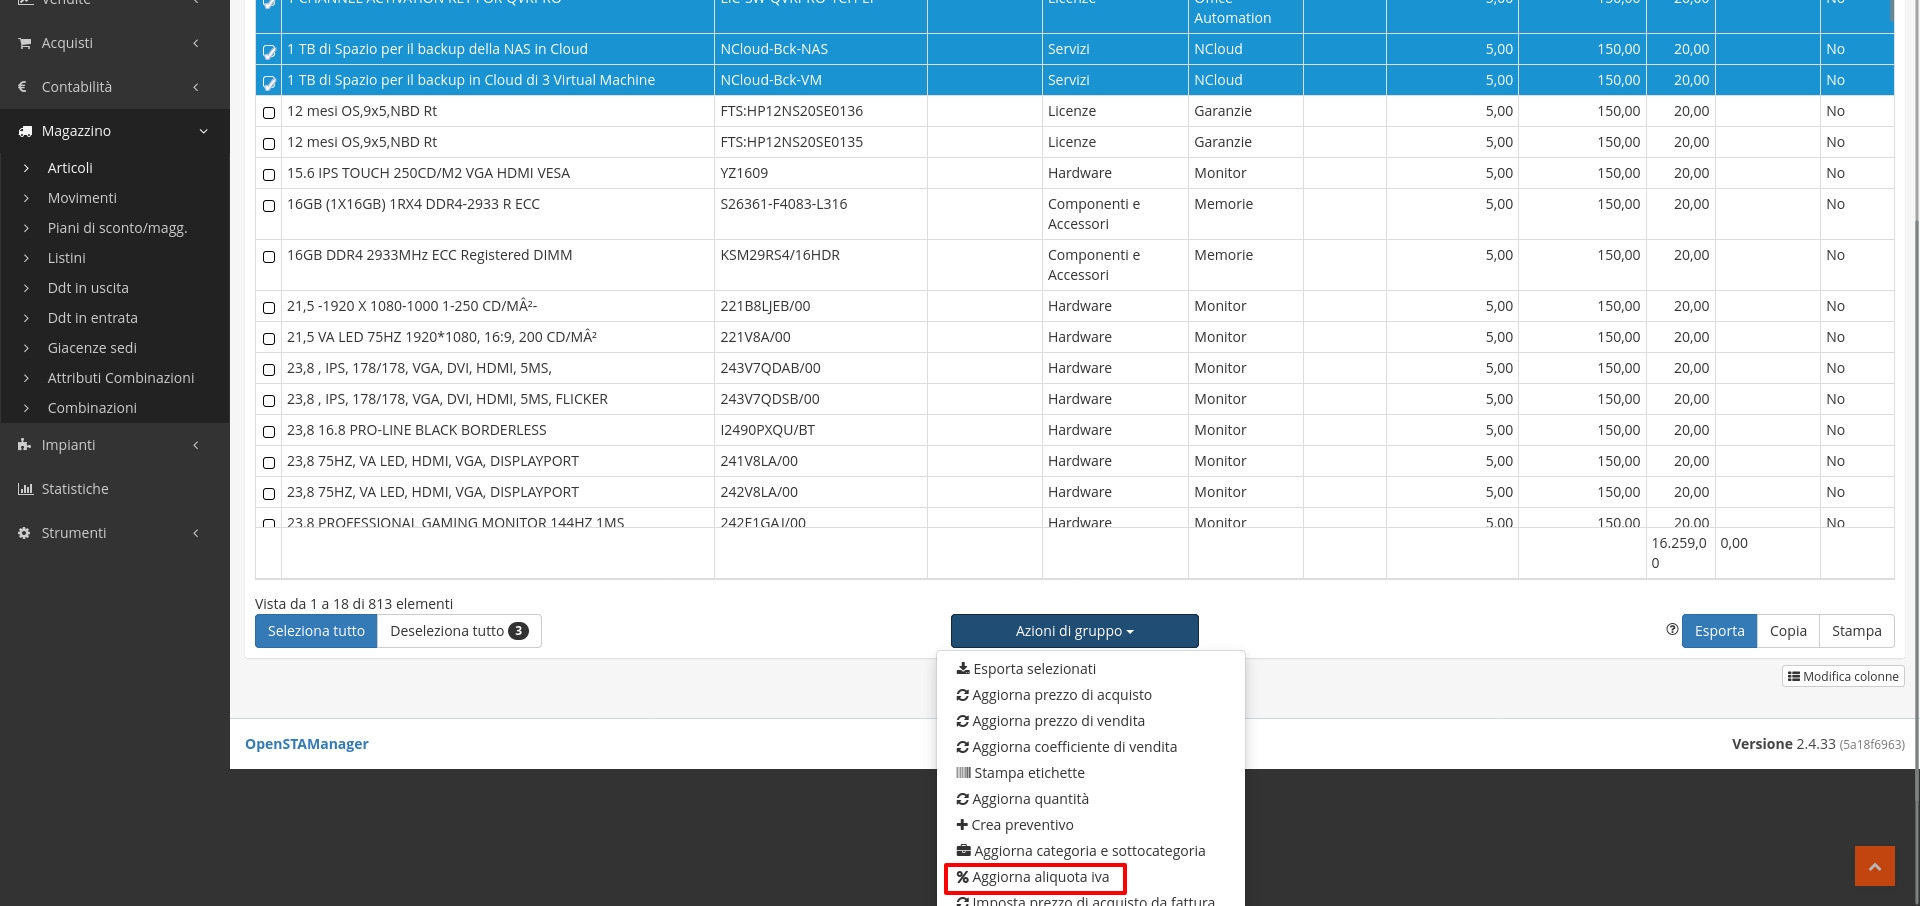Click the gear Strumenti icon
Image resolution: width=1920 pixels, height=906 pixels.
[24, 533]
